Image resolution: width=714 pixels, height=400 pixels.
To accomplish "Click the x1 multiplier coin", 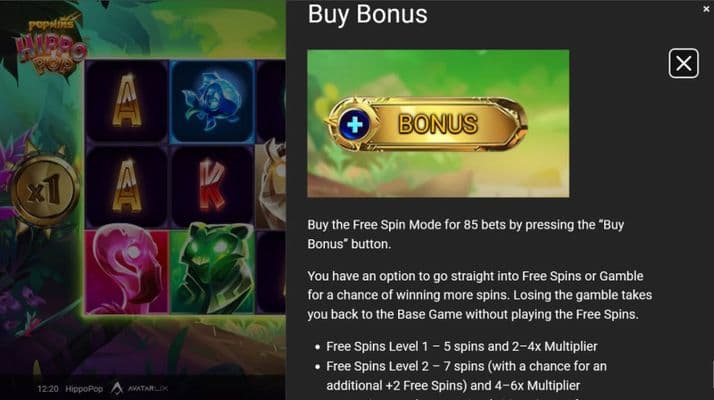I will [x=44, y=190].
